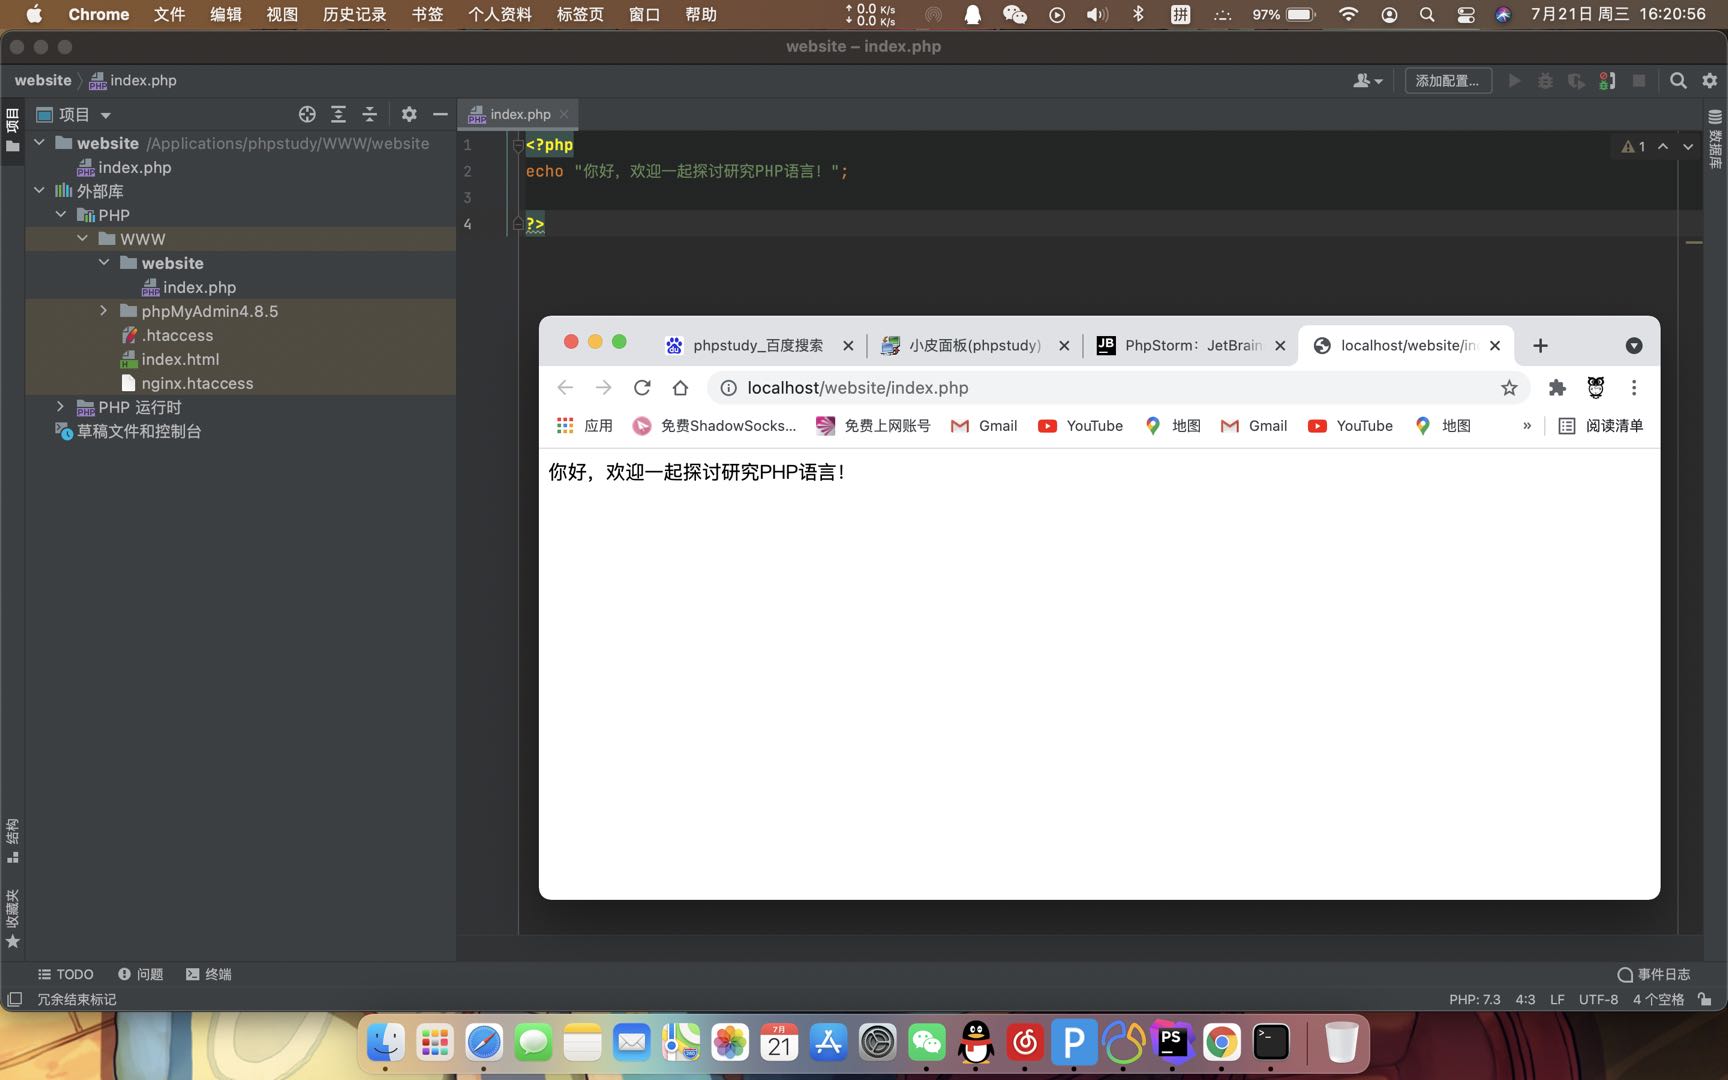Click the 添加配置 button
The image size is (1728, 1080).
pos(1448,81)
